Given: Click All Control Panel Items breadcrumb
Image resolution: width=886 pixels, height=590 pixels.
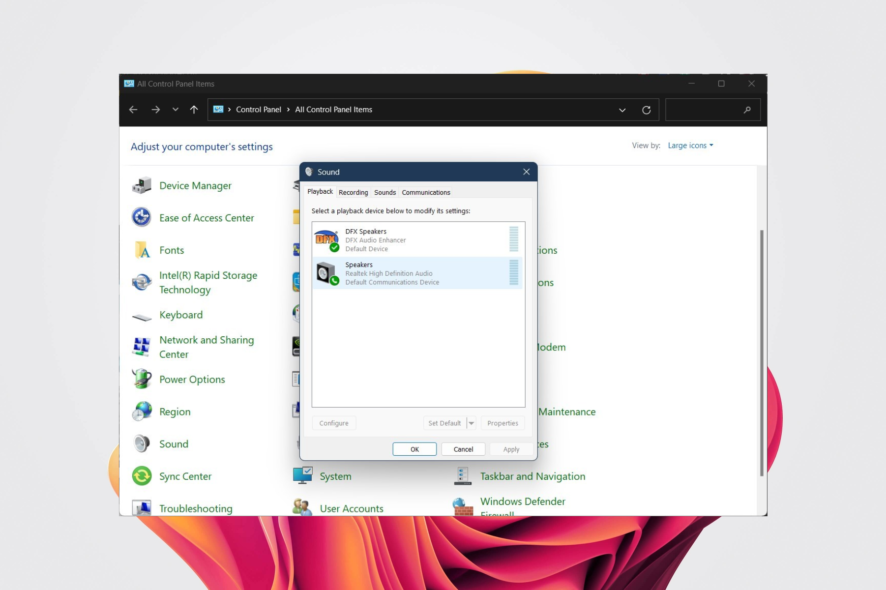Looking at the screenshot, I should click(333, 110).
